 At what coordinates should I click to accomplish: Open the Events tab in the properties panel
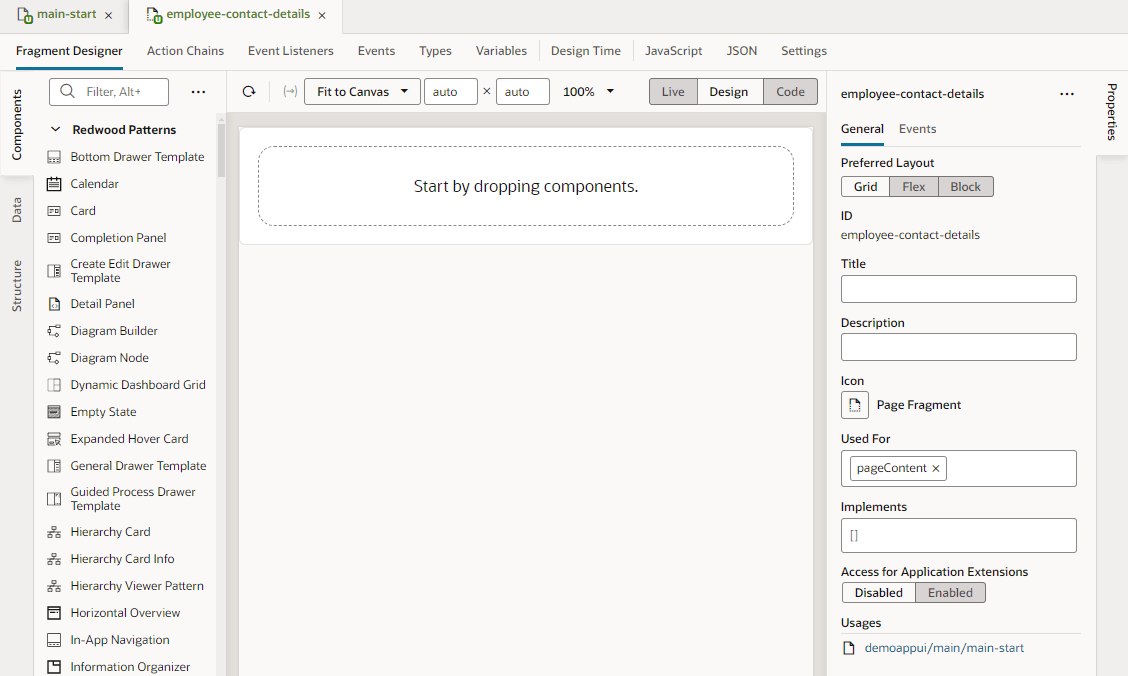coord(917,129)
